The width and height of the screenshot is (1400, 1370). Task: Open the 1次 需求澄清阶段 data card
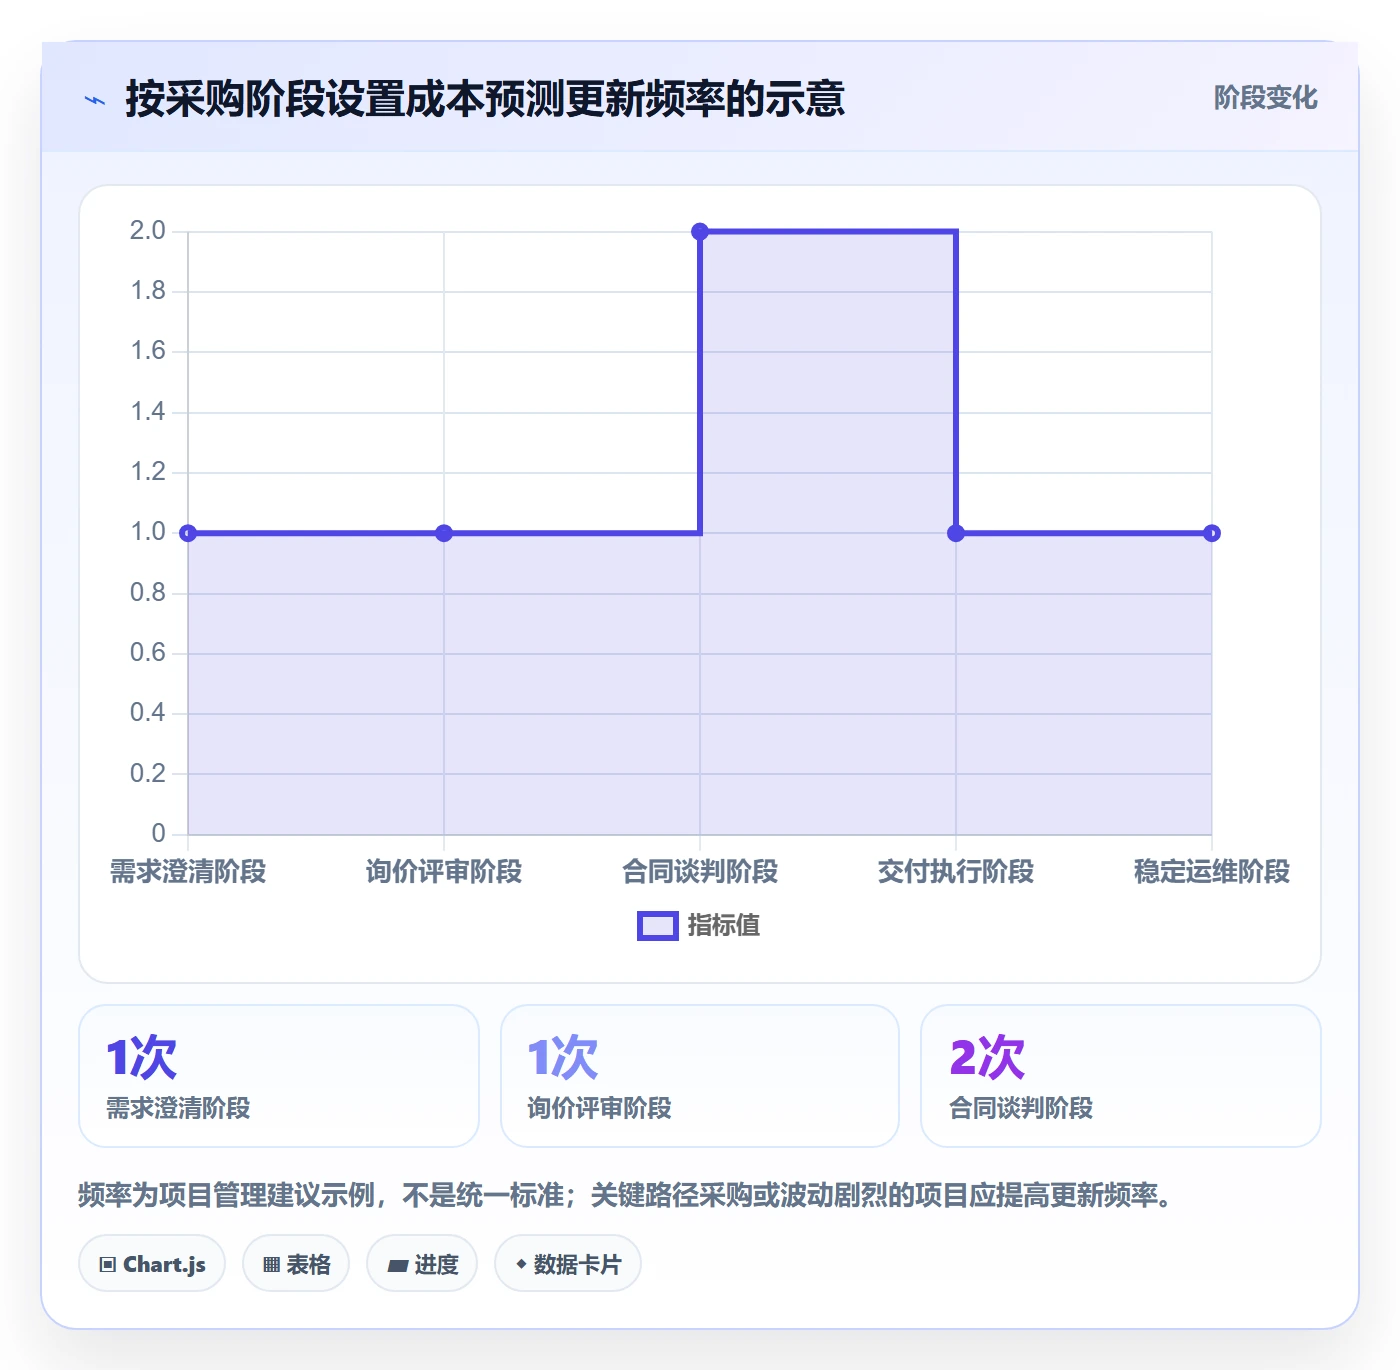(x=279, y=1076)
